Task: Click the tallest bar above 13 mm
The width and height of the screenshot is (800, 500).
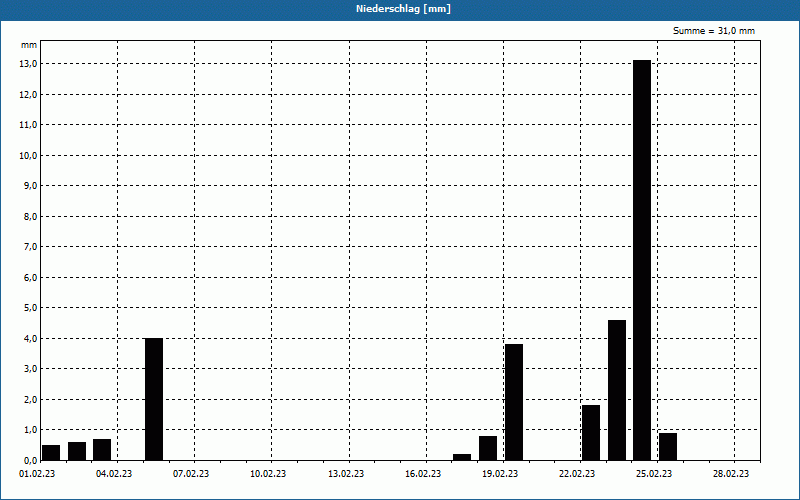Action: click(x=642, y=260)
